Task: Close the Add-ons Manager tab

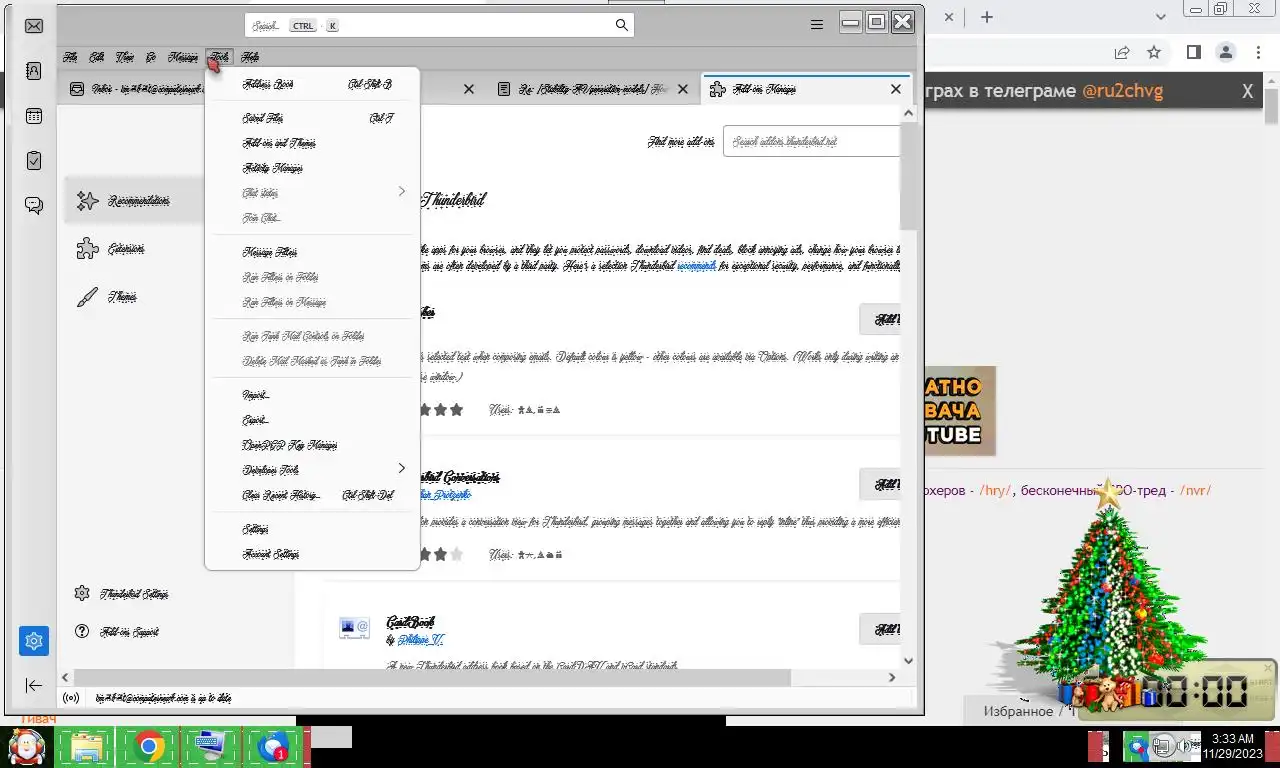Action: click(x=896, y=89)
